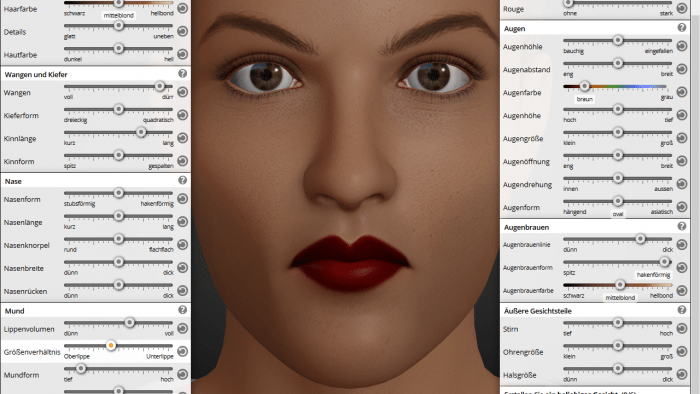Reset the Lippenvolumen slider

pyautogui.click(x=183, y=328)
